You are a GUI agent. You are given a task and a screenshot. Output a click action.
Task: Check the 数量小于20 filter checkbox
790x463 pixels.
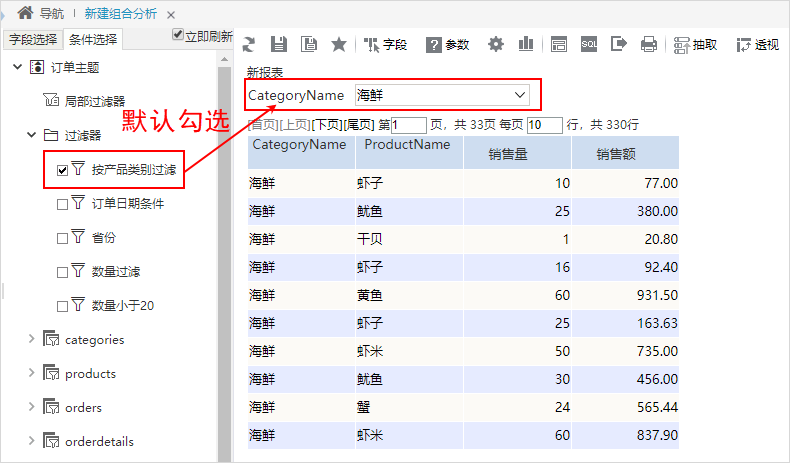coord(62,306)
